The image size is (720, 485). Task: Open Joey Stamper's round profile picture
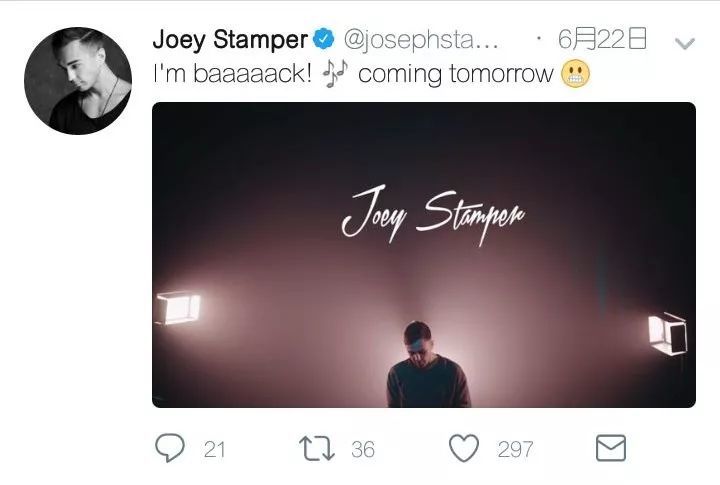78,81
